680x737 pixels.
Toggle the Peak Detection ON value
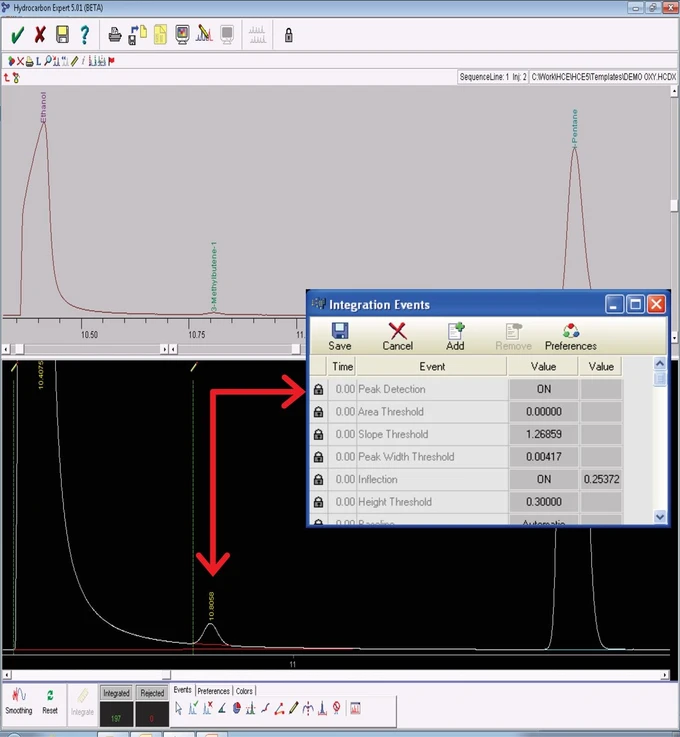pos(543,389)
